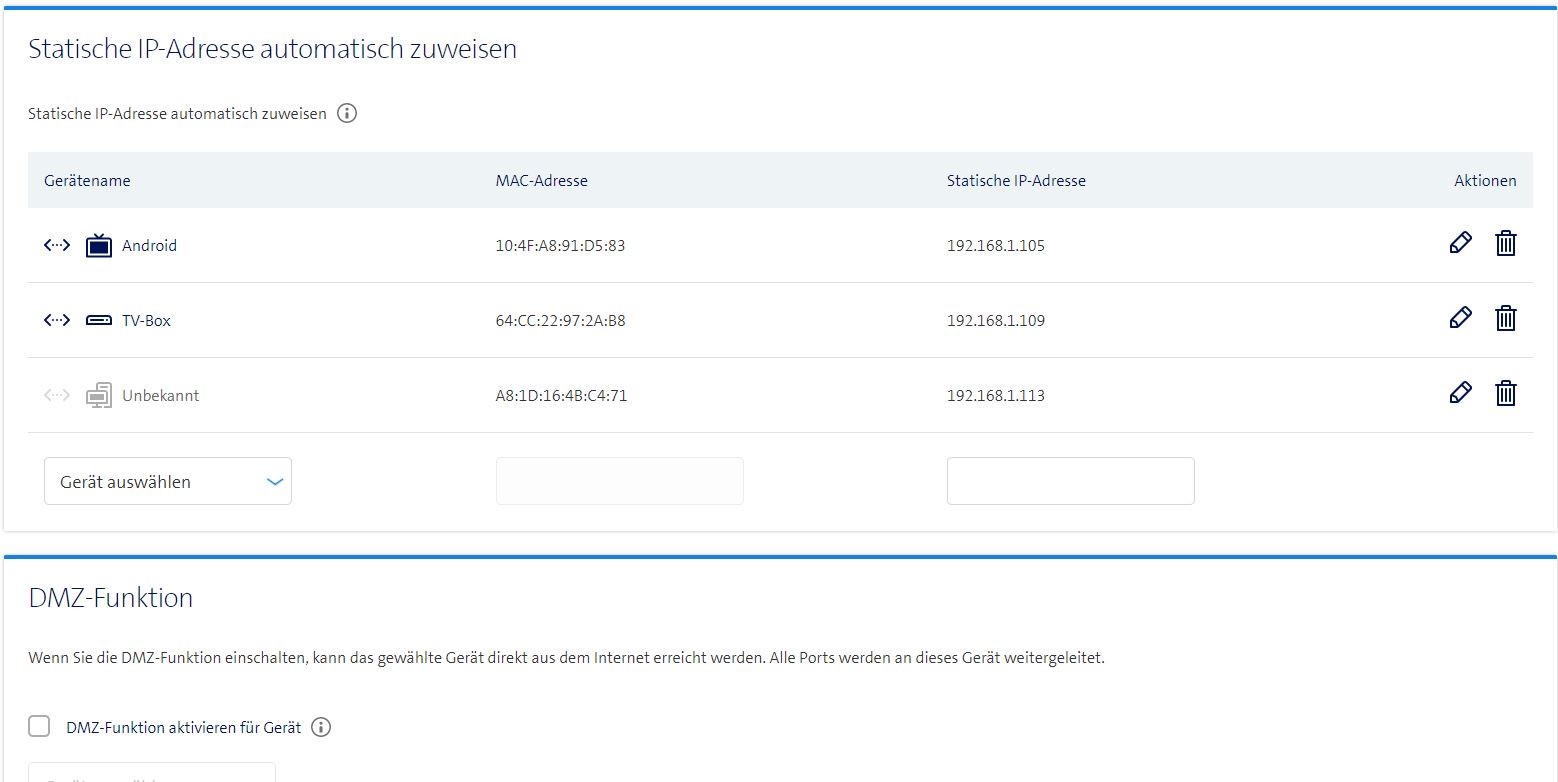This screenshot has width=1558, height=782.
Task: Click the Statische IP-Adresse column header
Action: pyautogui.click(x=1016, y=180)
